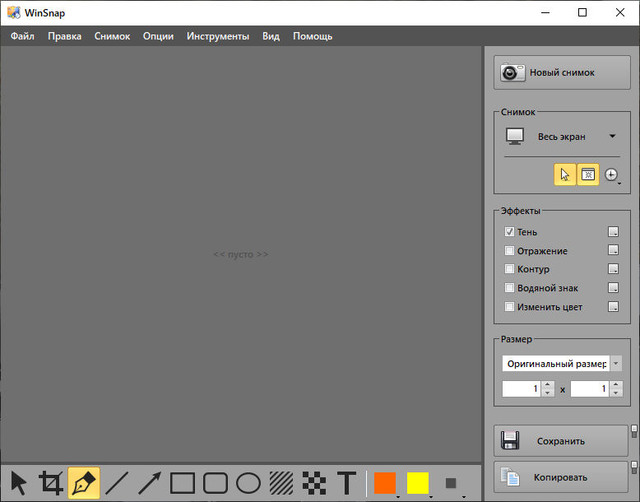Select the Crop tool
The image size is (640, 502).
pos(51,484)
